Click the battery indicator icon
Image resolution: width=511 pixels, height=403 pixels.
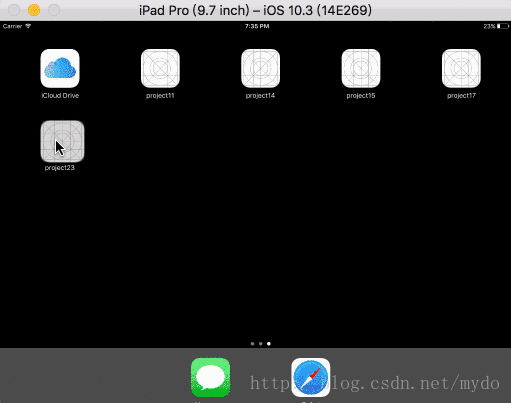[503, 26]
